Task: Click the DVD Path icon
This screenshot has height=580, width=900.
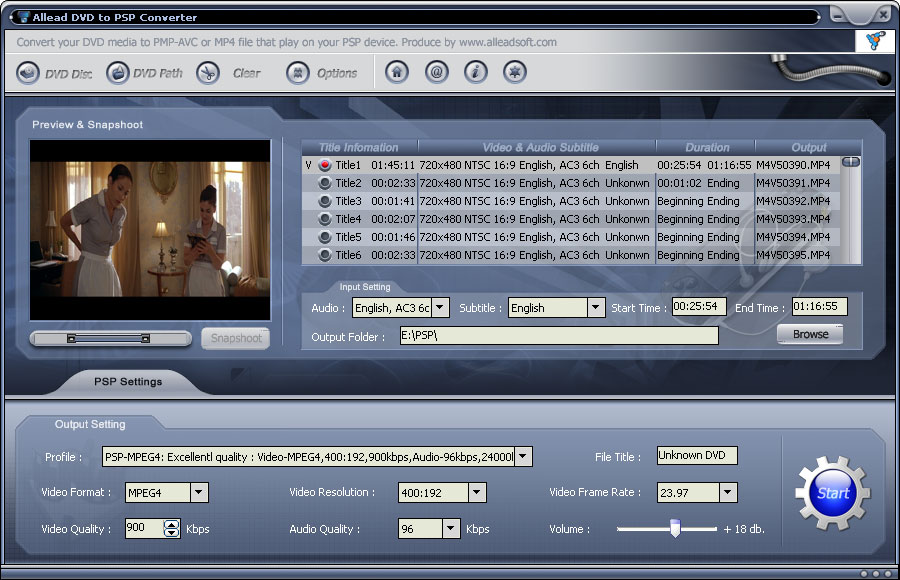Action: (x=117, y=72)
